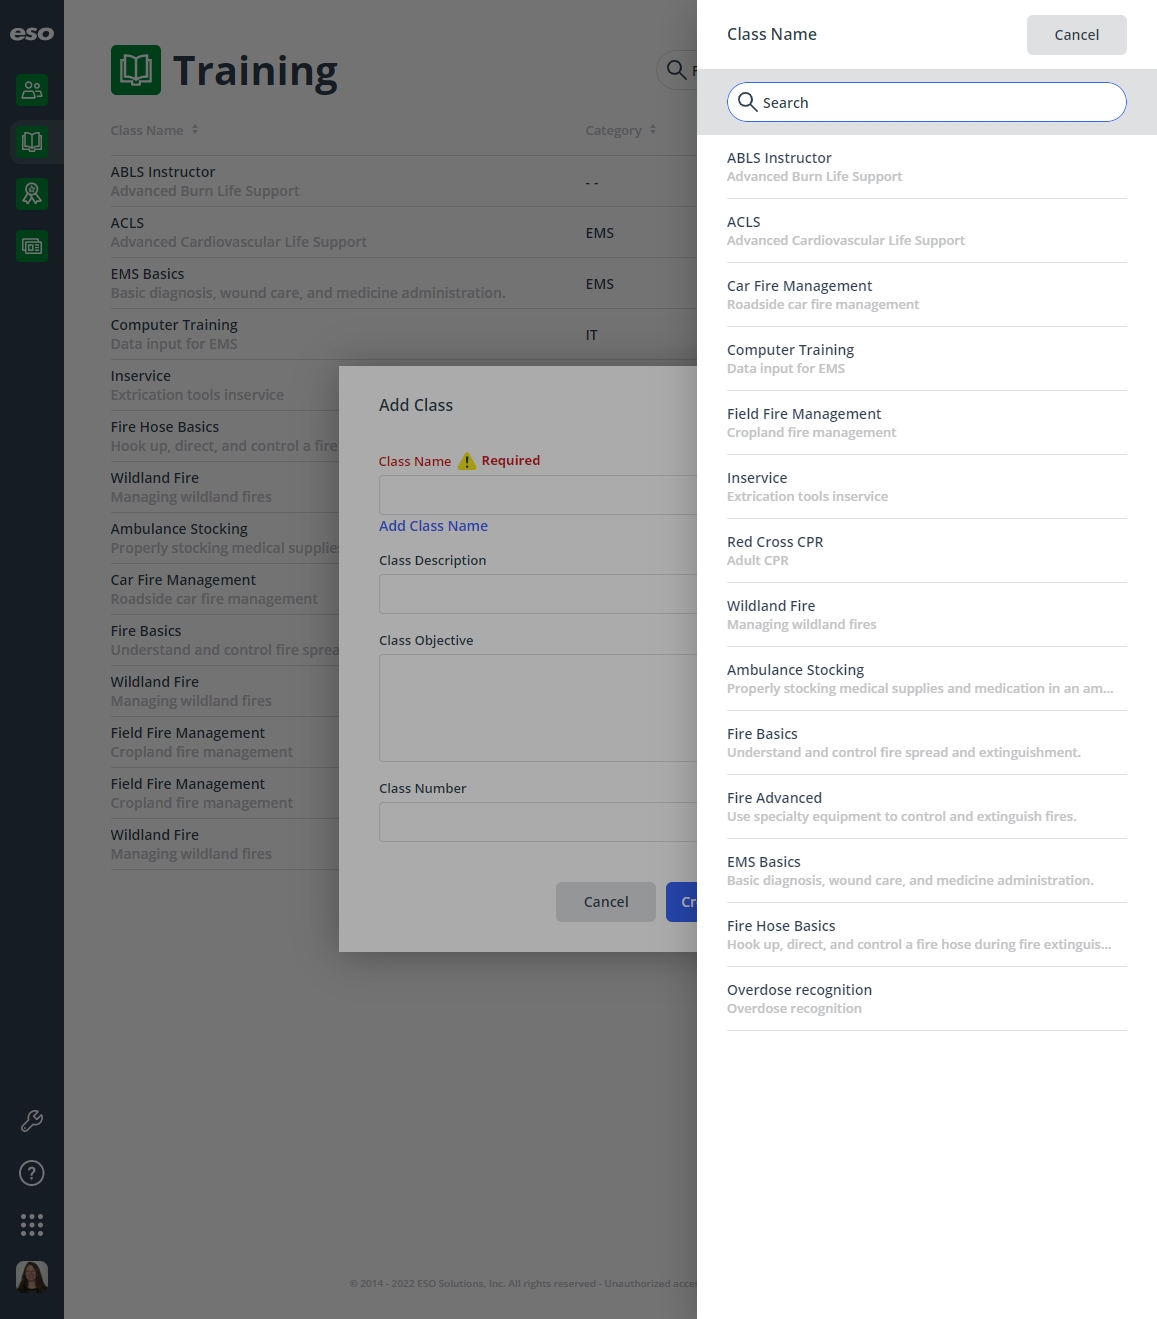Open the help question mark icon
Screen dimensions: 1157x1319
(32, 1173)
